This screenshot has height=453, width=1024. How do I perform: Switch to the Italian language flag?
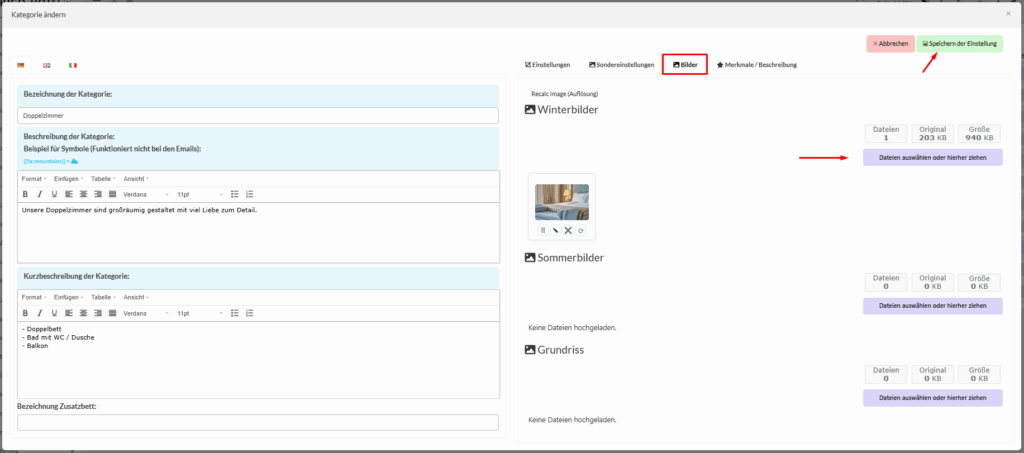pyautogui.click(x=72, y=65)
